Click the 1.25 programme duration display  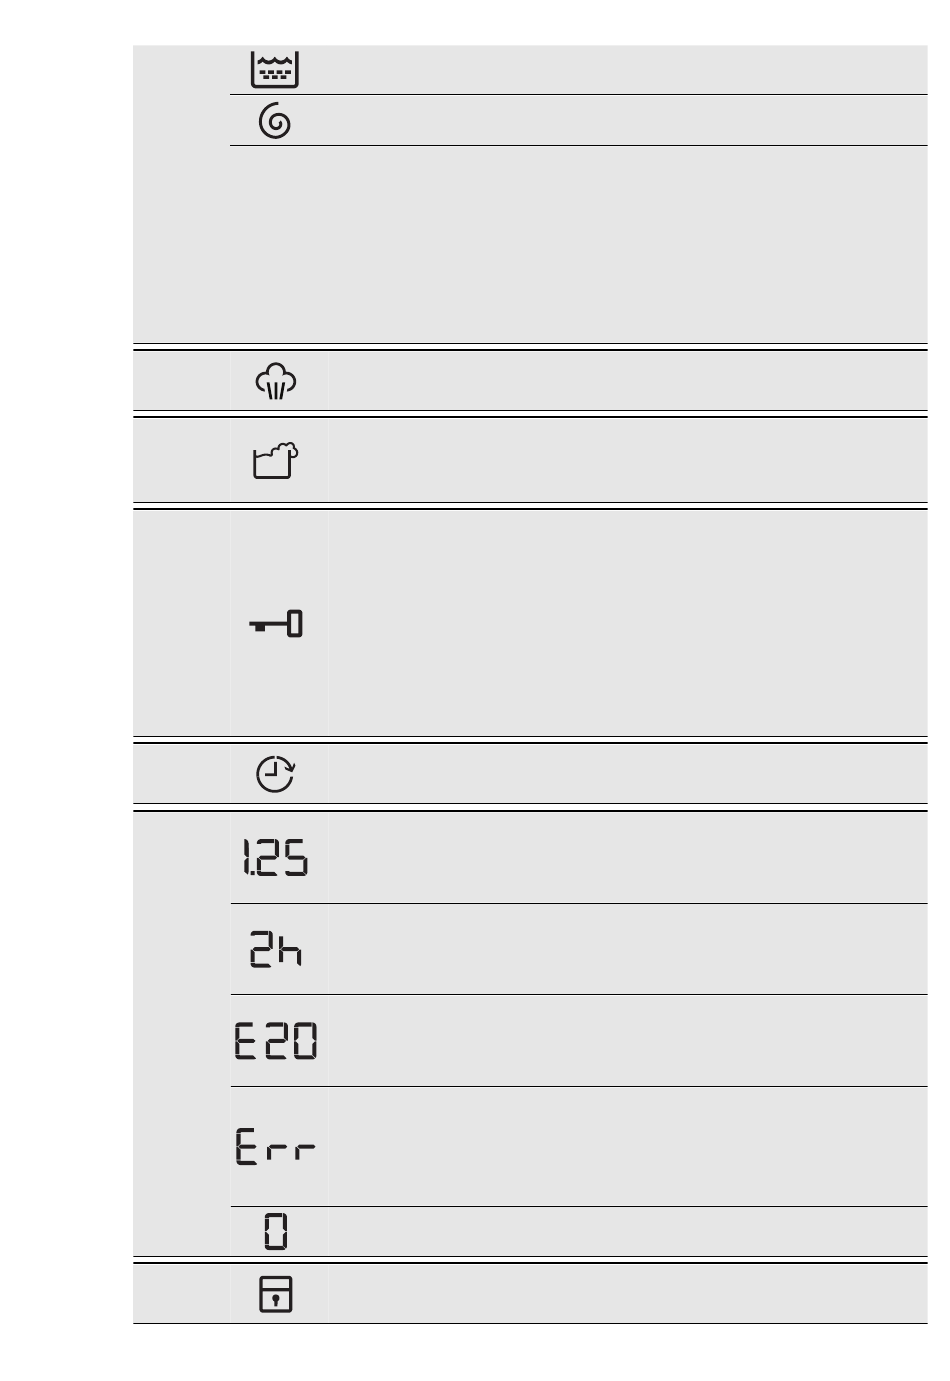pyautogui.click(x=275, y=858)
